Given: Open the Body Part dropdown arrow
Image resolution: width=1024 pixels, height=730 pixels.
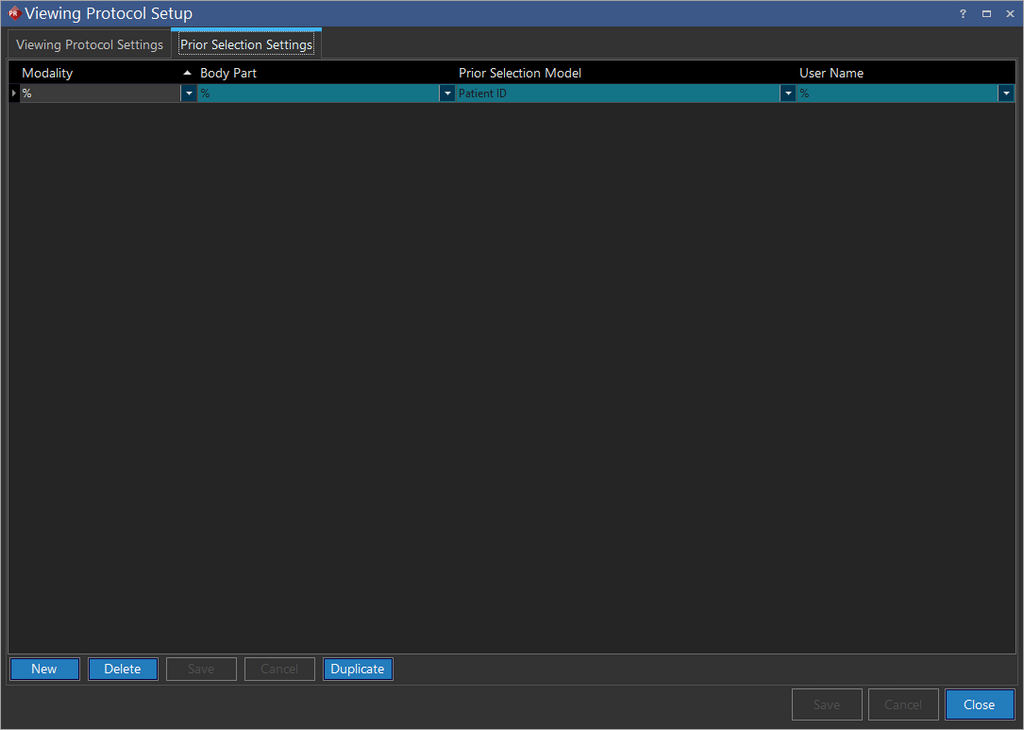Looking at the screenshot, I should (x=447, y=93).
